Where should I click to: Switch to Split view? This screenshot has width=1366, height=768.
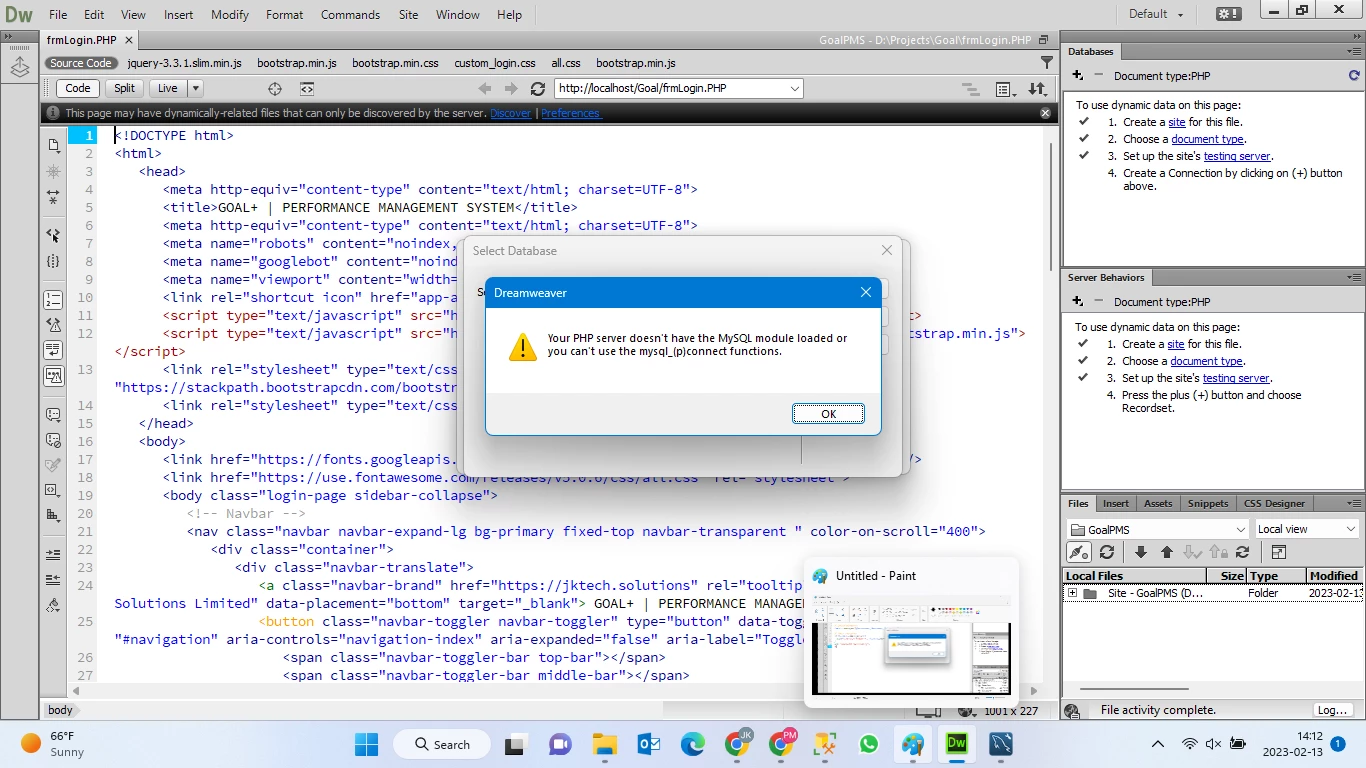point(124,88)
